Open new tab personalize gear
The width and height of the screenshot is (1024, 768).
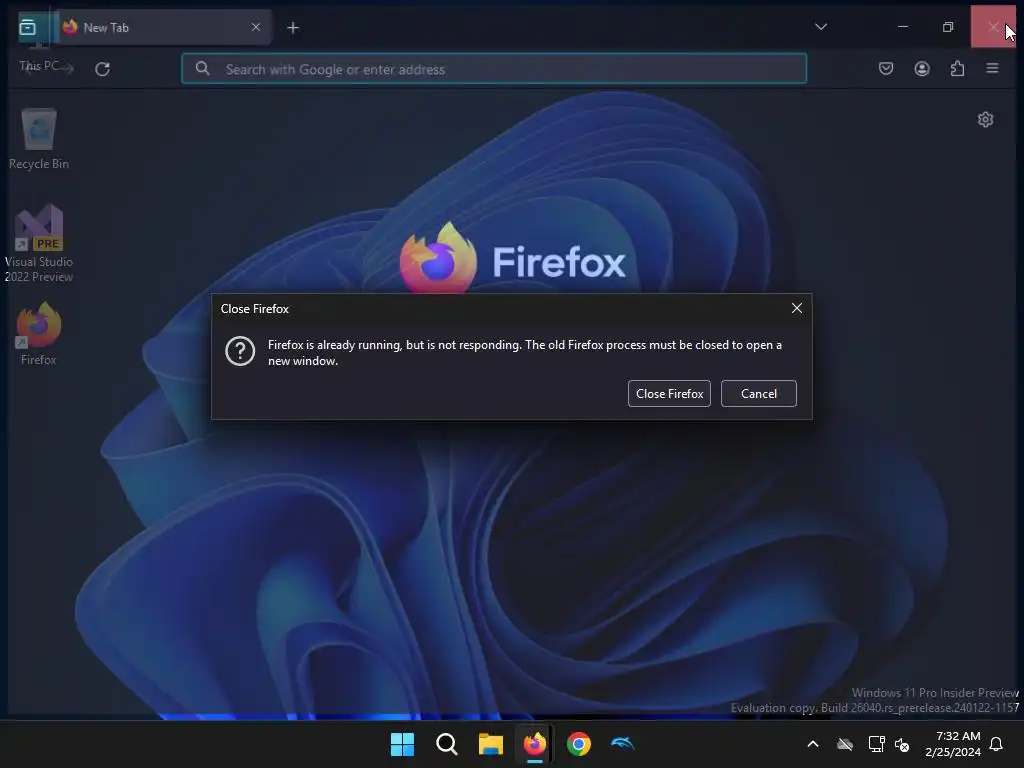[x=985, y=120]
